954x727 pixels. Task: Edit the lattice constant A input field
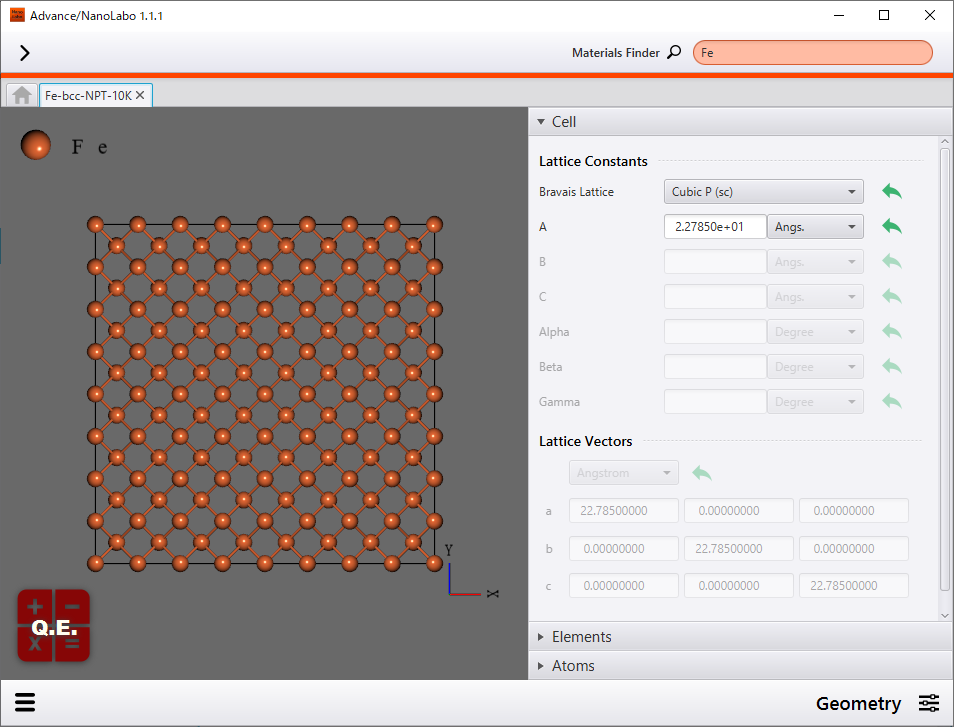715,227
